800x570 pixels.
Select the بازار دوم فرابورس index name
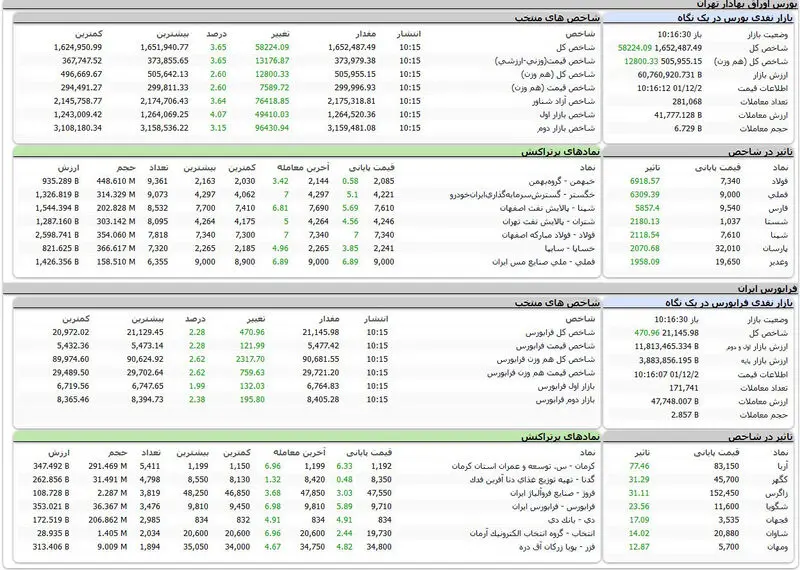pos(565,400)
